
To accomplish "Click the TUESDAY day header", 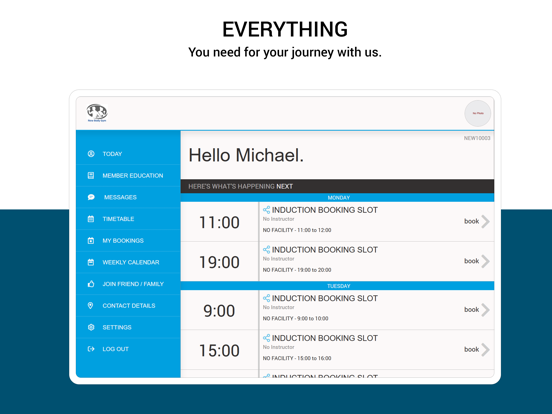I will point(338,286).
